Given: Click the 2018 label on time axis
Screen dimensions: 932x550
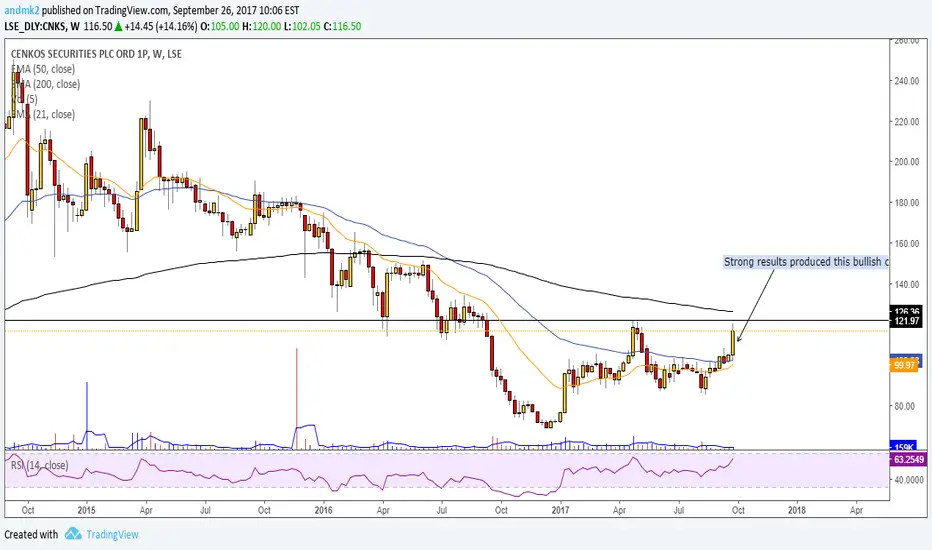Looking at the screenshot, I should pos(796,510).
